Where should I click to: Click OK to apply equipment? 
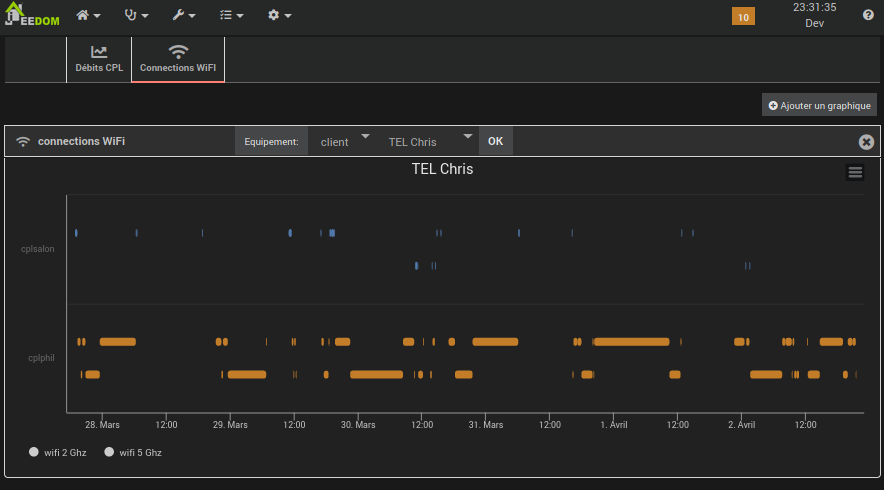tap(496, 142)
